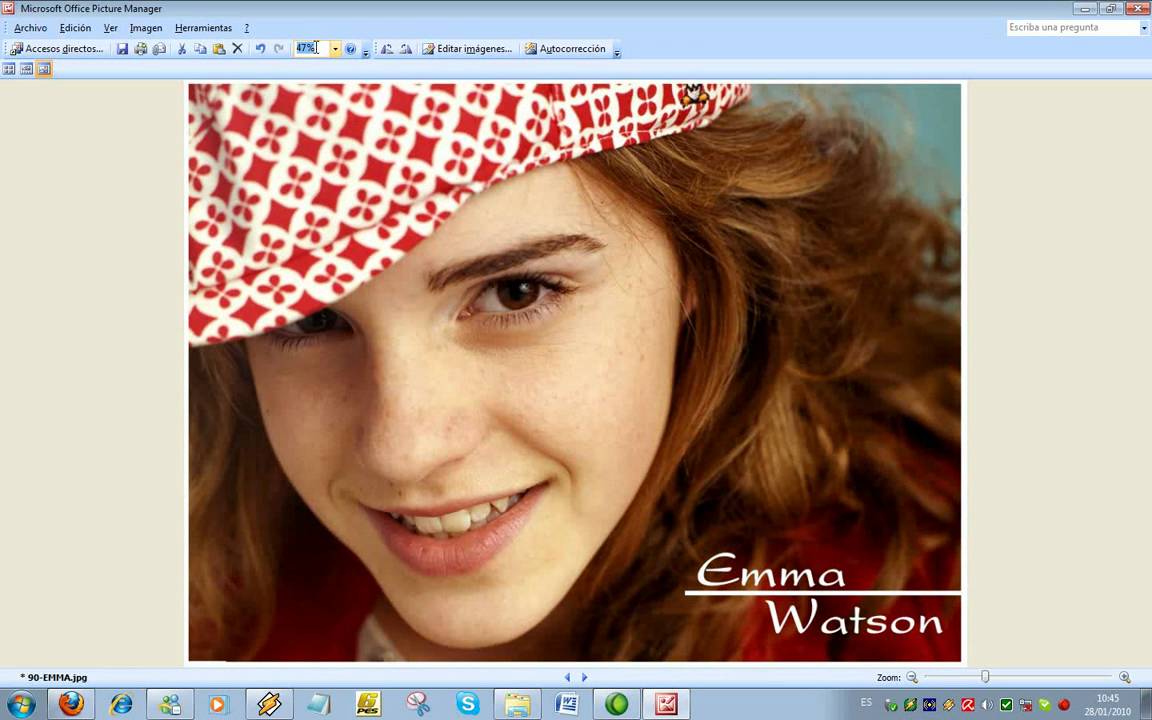
Task: Click inside the 47% zoom field
Action: [312, 48]
